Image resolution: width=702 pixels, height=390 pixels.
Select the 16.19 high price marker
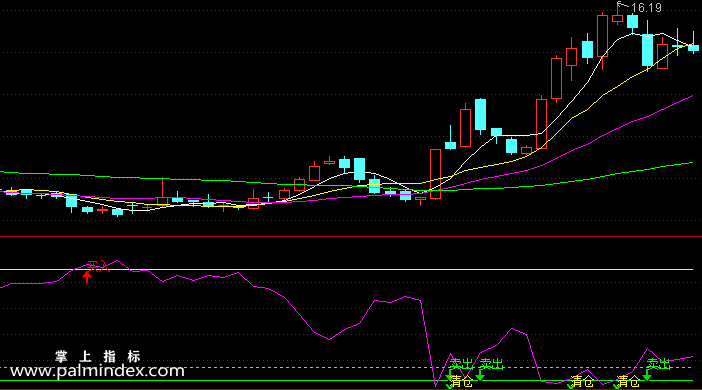click(x=646, y=8)
